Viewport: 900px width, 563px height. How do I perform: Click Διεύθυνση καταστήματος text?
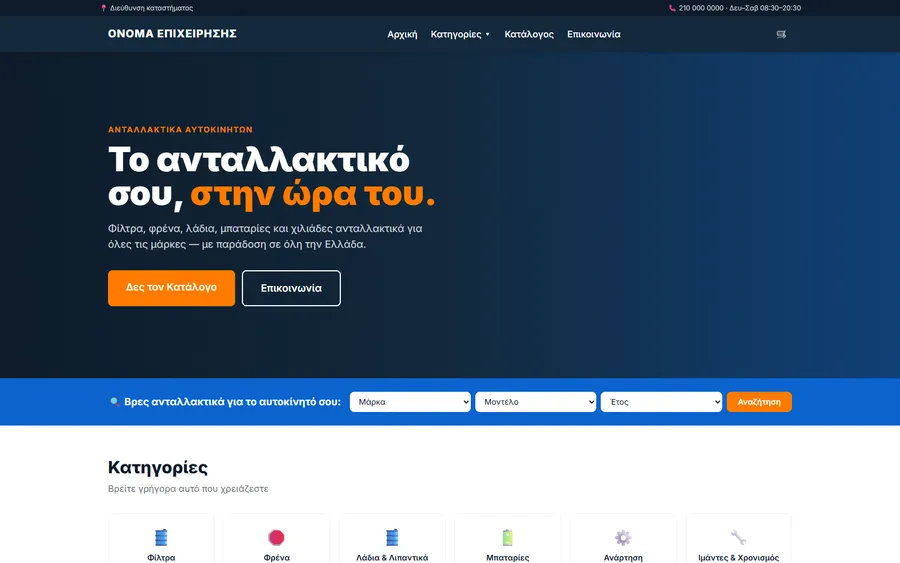152,8
